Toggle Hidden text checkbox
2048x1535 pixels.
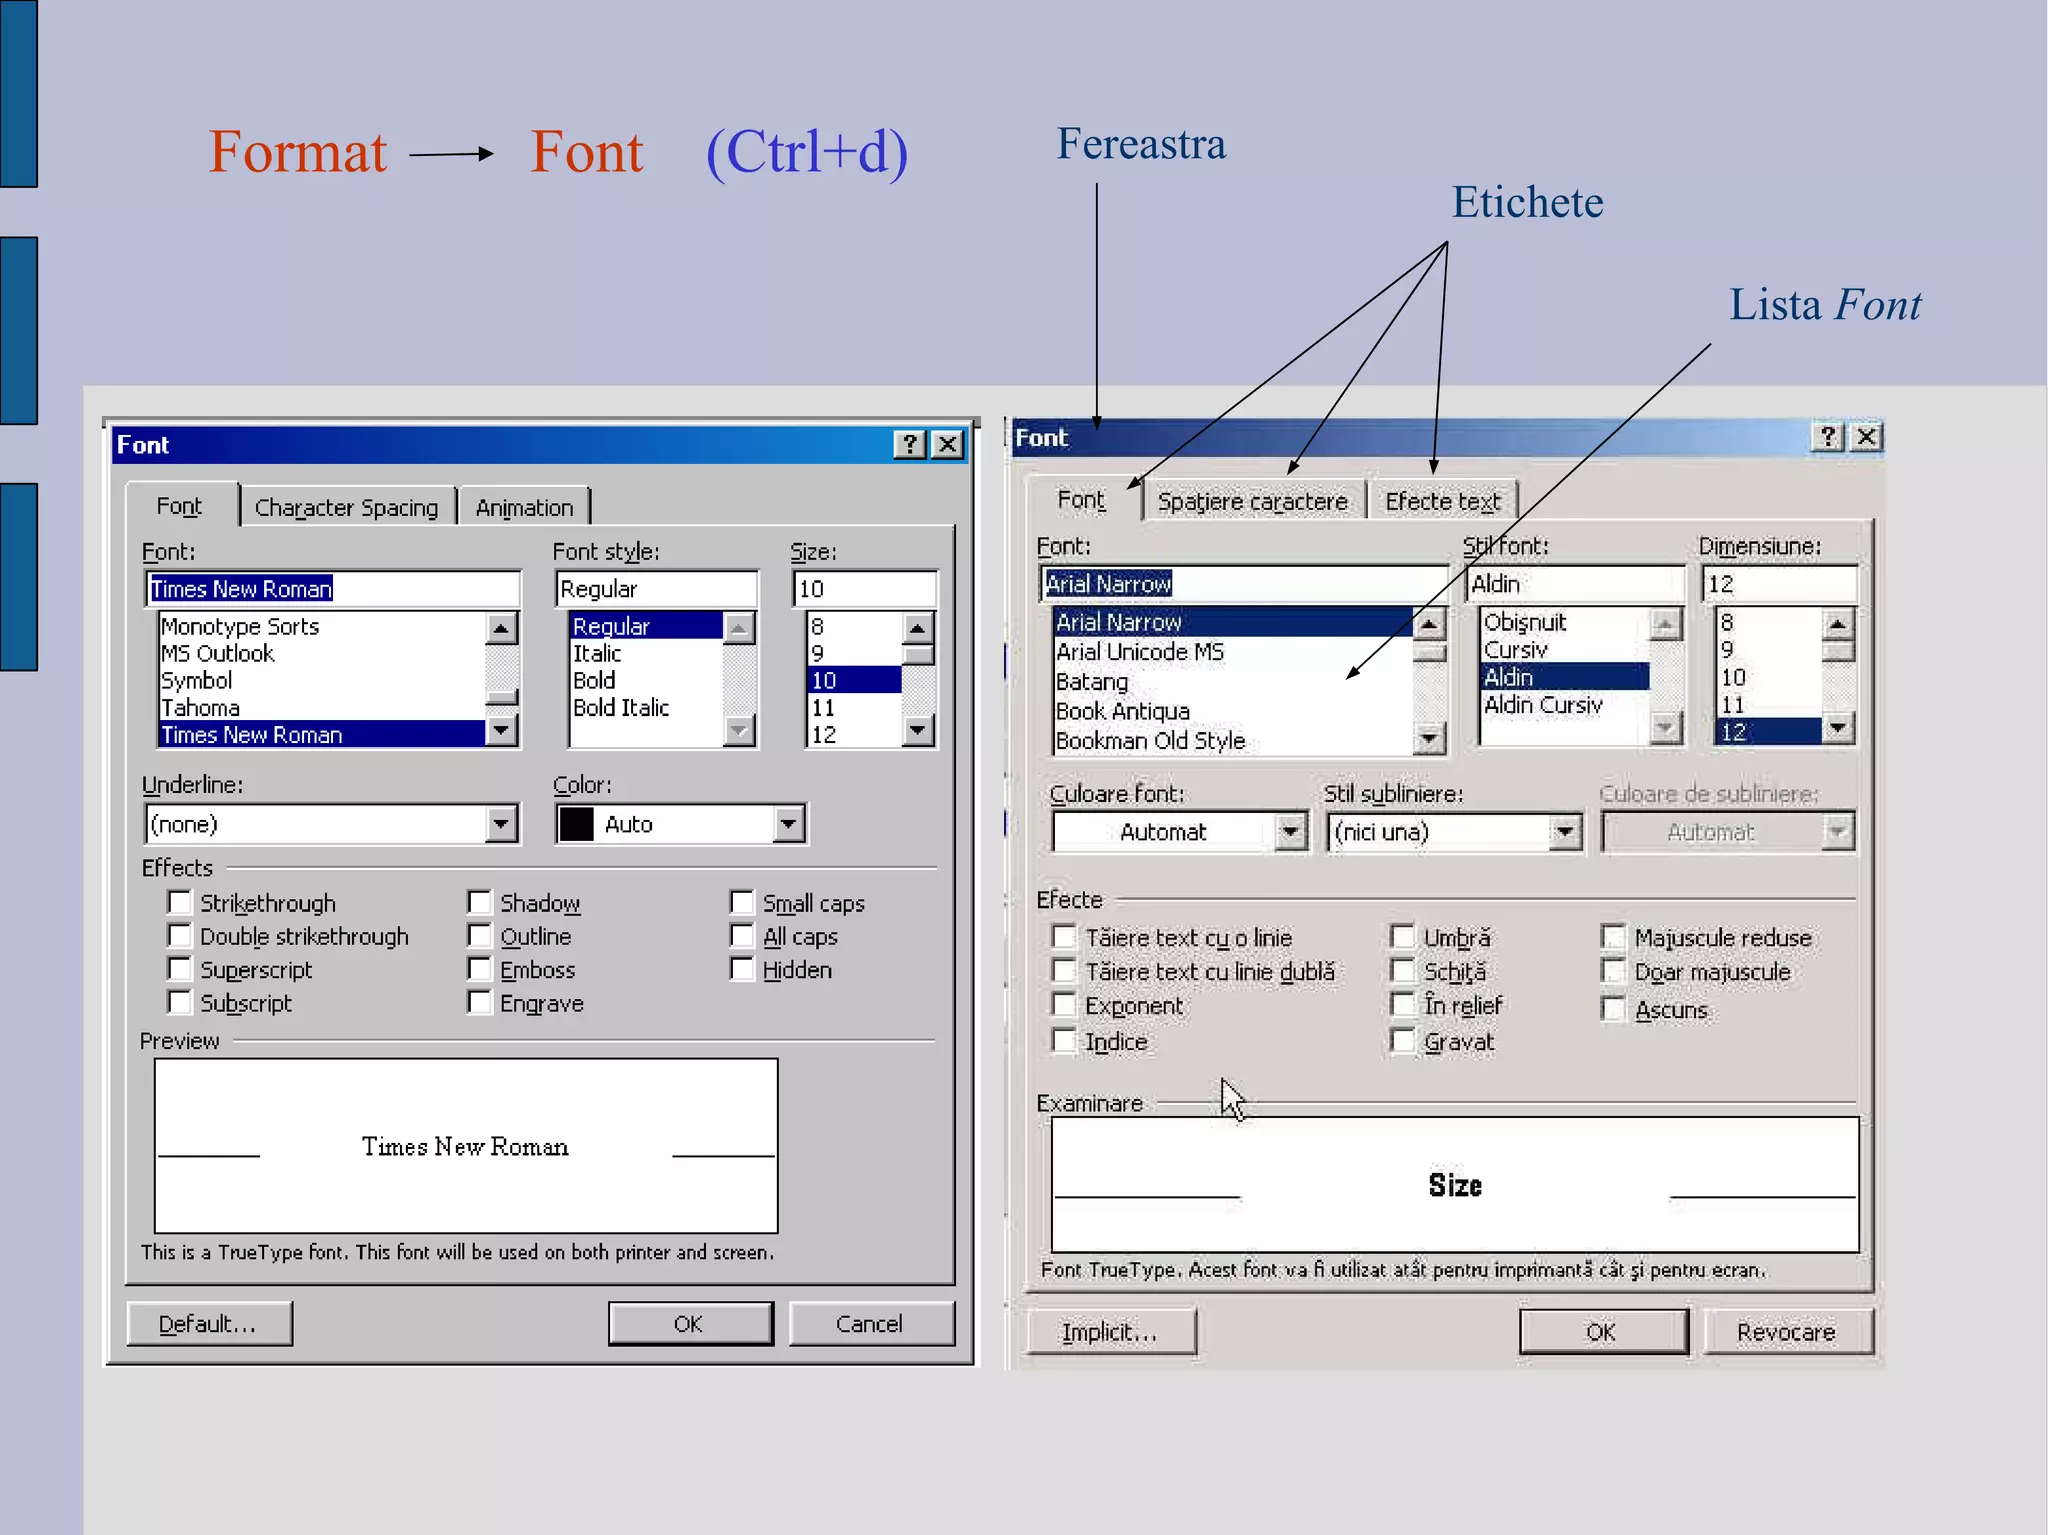pyautogui.click(x=741, y=968)
